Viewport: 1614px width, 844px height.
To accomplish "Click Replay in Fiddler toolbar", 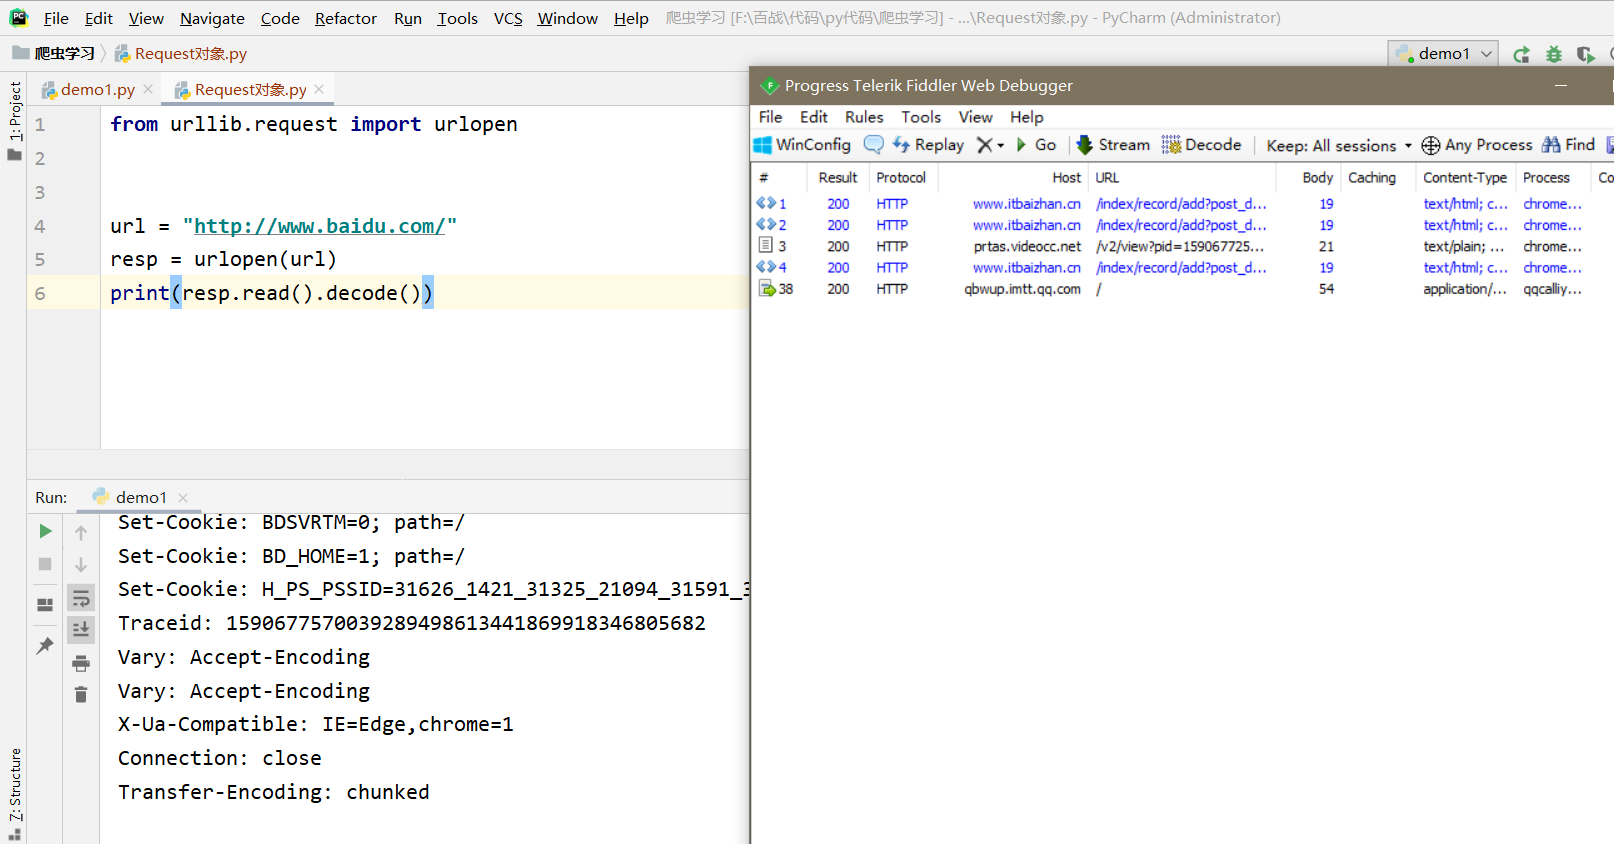I will [x=928, y=145].
